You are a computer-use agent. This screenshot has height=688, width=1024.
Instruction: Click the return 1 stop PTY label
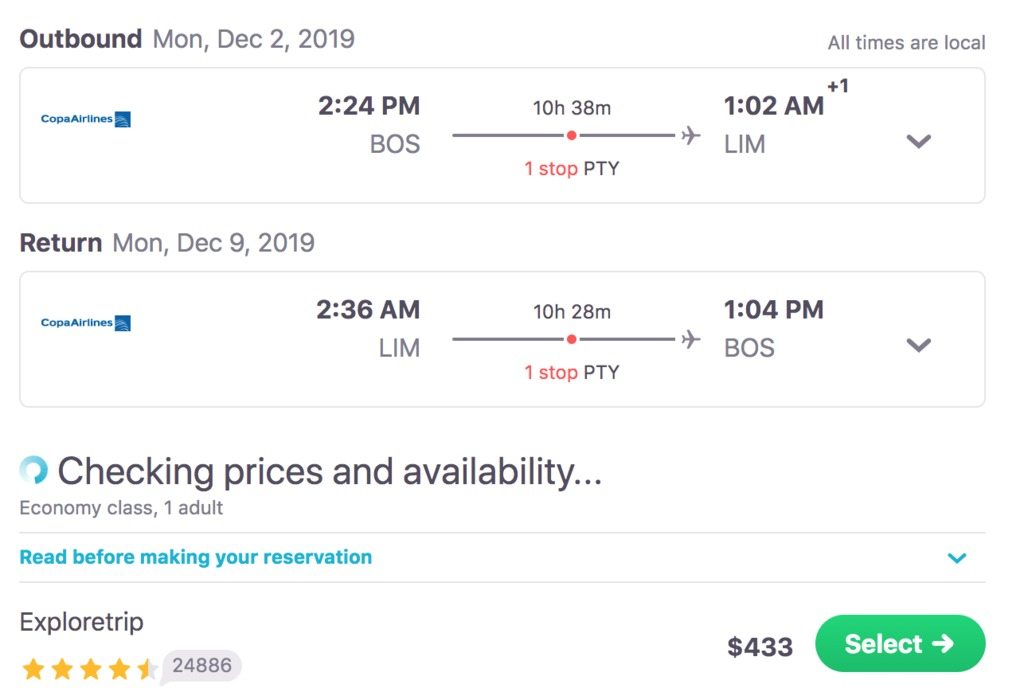[x=571, y=372]
